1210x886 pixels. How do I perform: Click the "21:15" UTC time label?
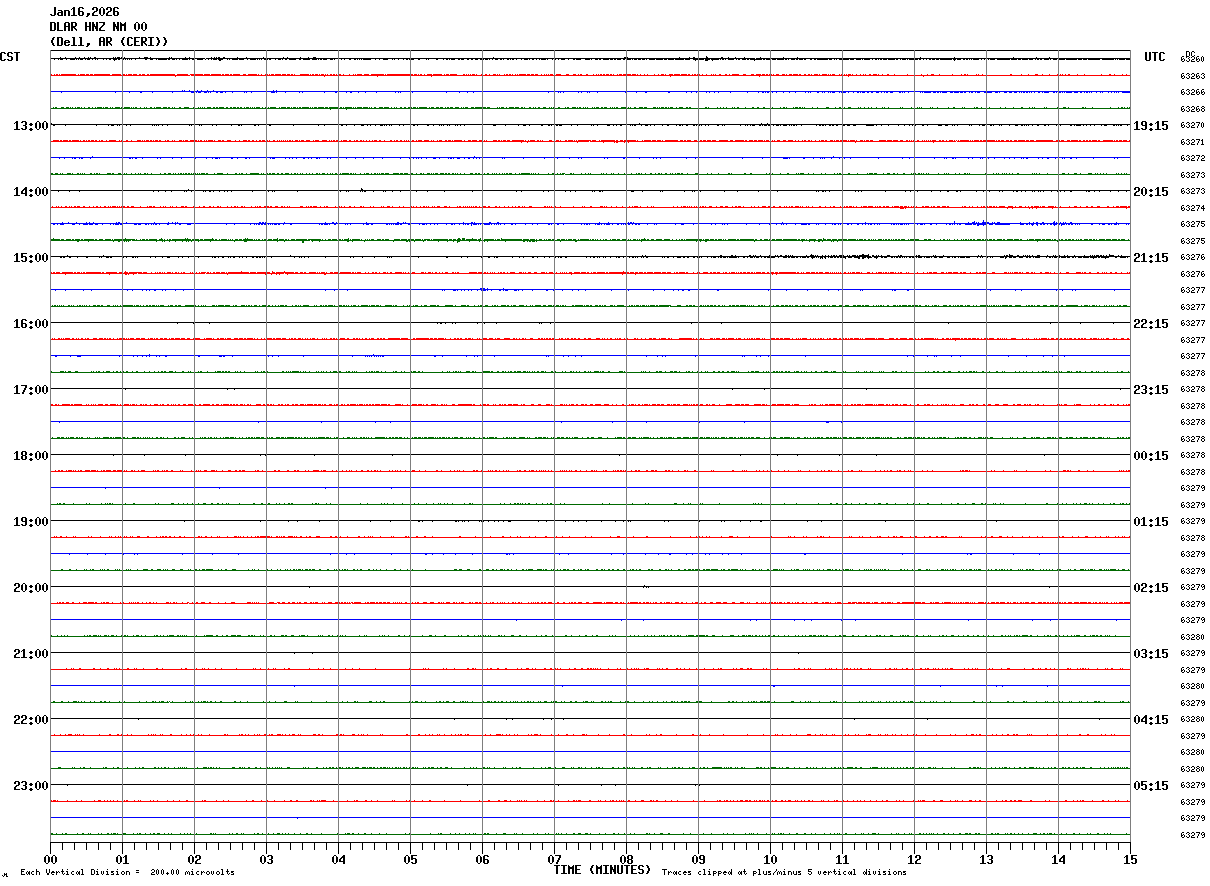tap(1150, 257)
